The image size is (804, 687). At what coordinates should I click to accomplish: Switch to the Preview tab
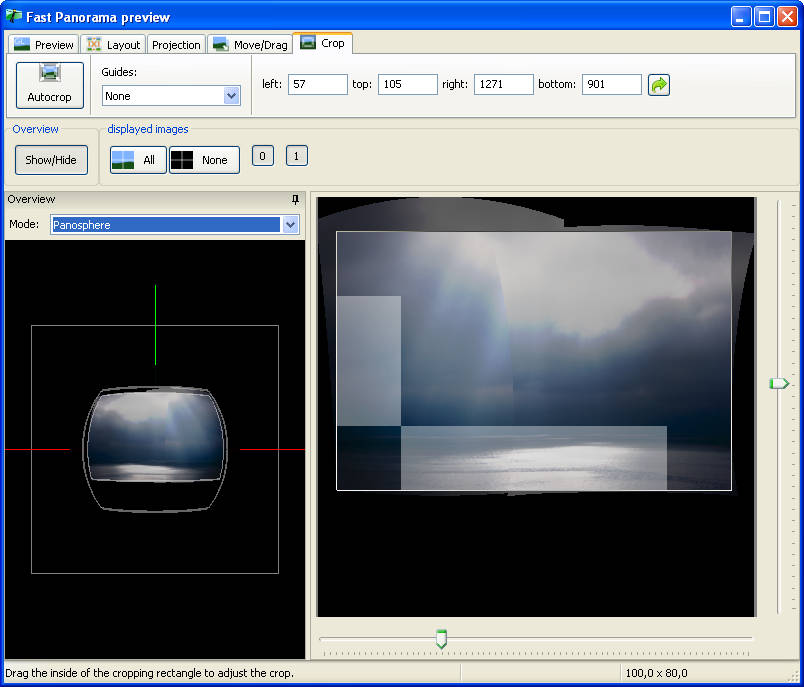[x=44, y=44]
